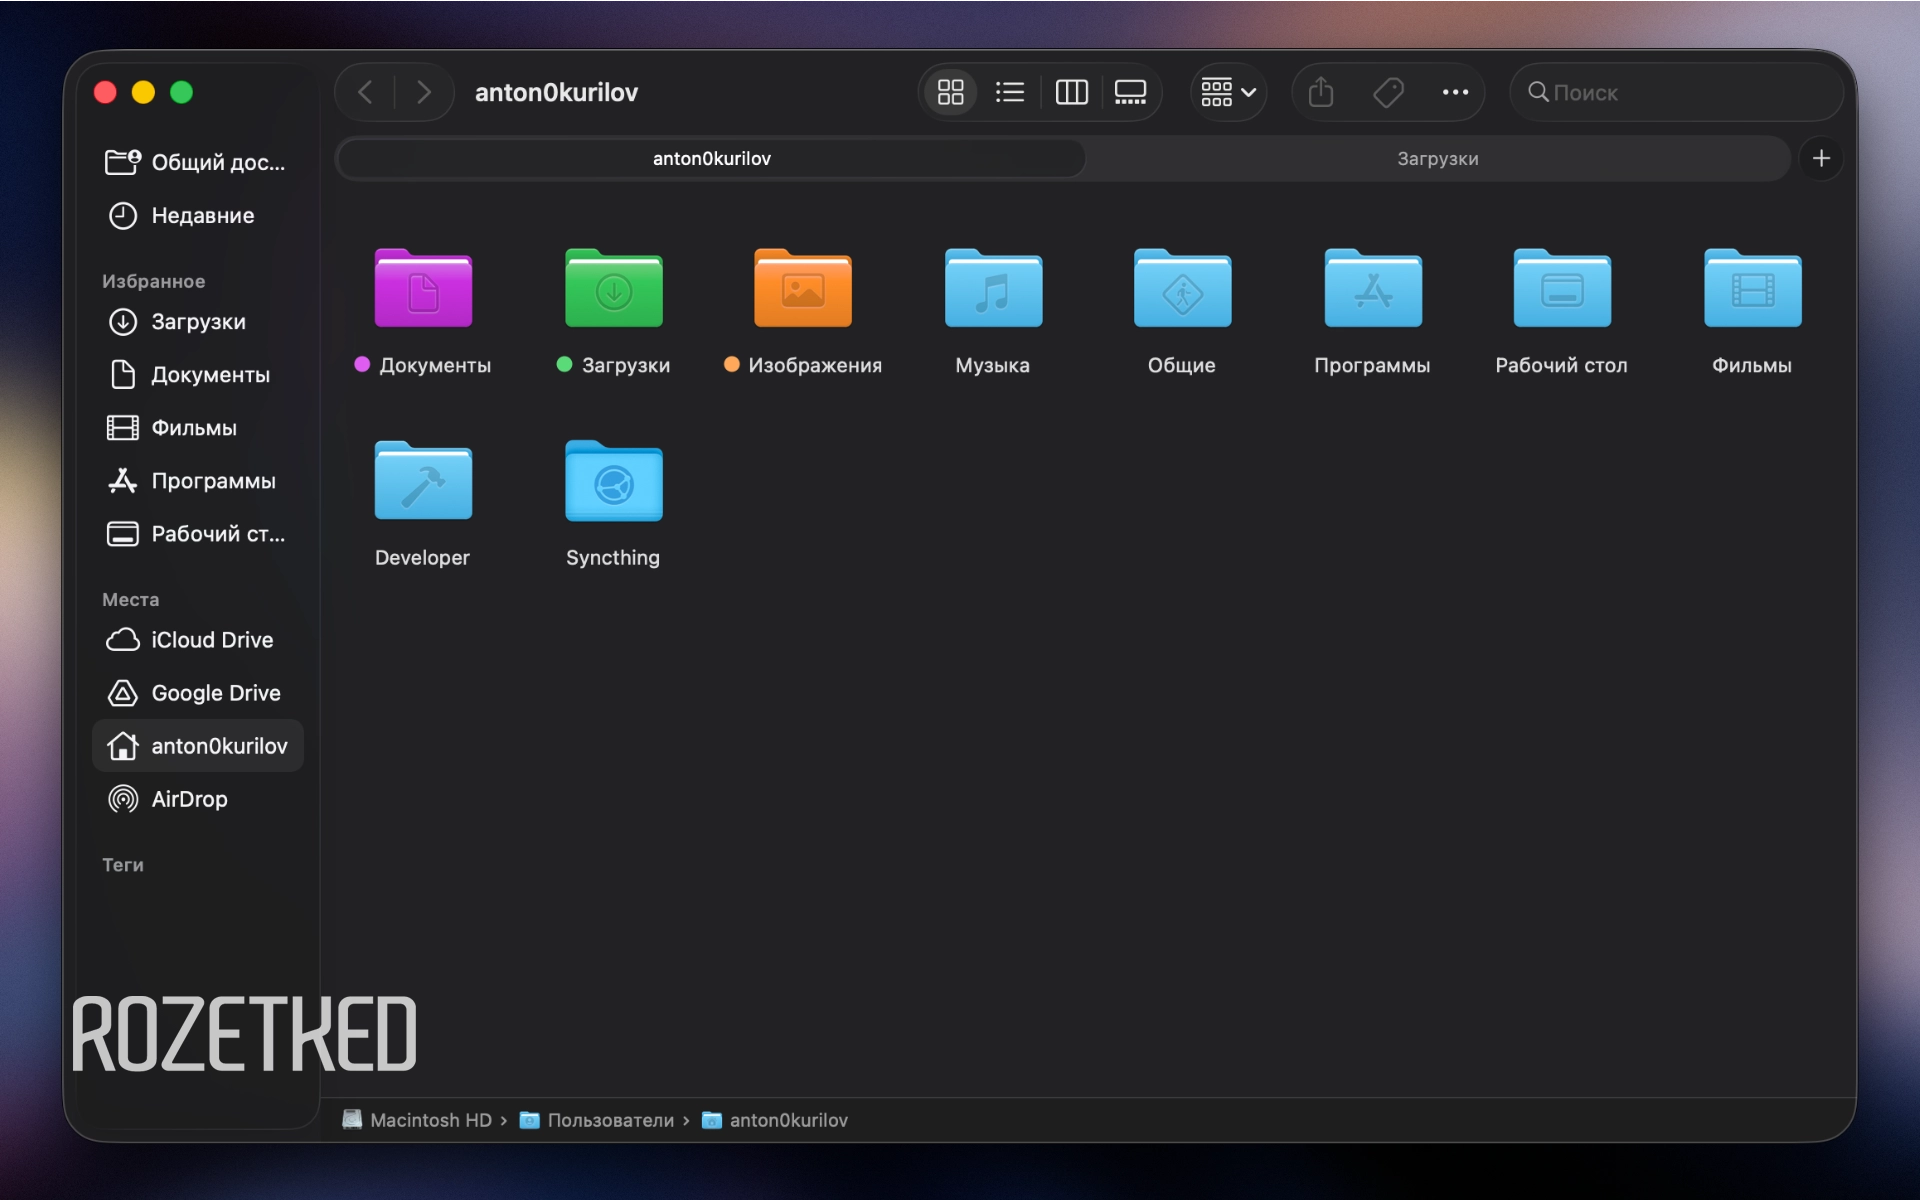
Task: Switch to gallery view
Action: [x=1130, y=93]
